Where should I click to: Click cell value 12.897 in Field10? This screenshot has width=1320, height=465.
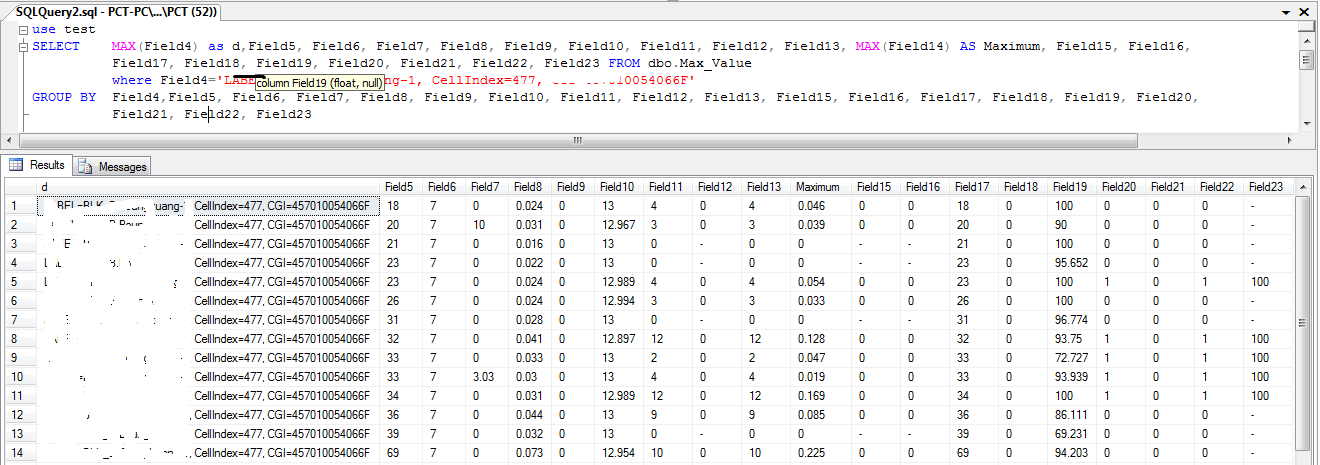pyautogui.click(x=621, y=339)
